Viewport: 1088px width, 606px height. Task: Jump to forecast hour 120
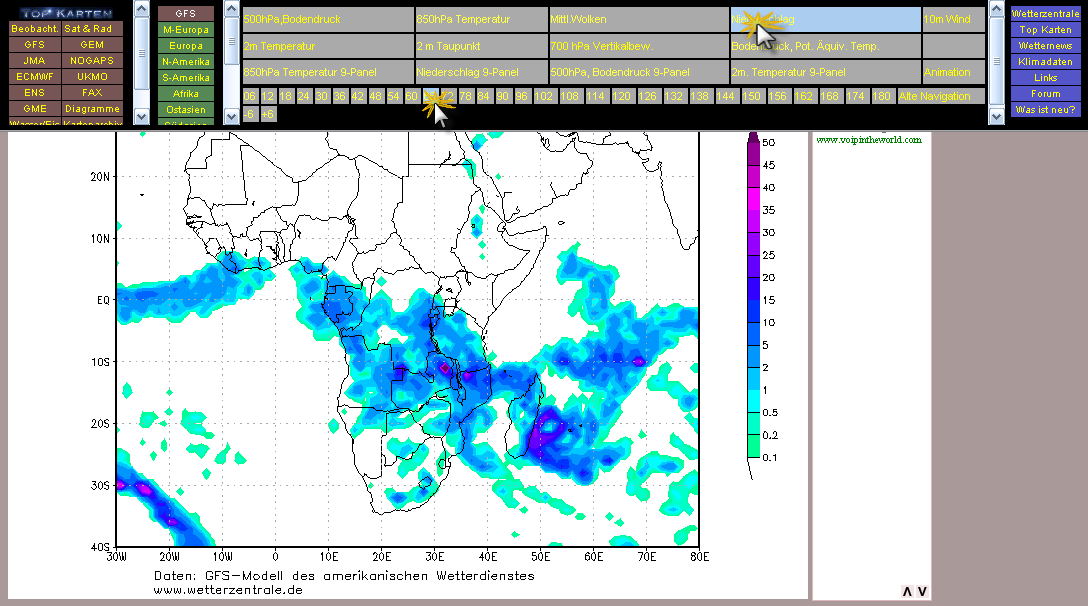click(x=621, y=96)
